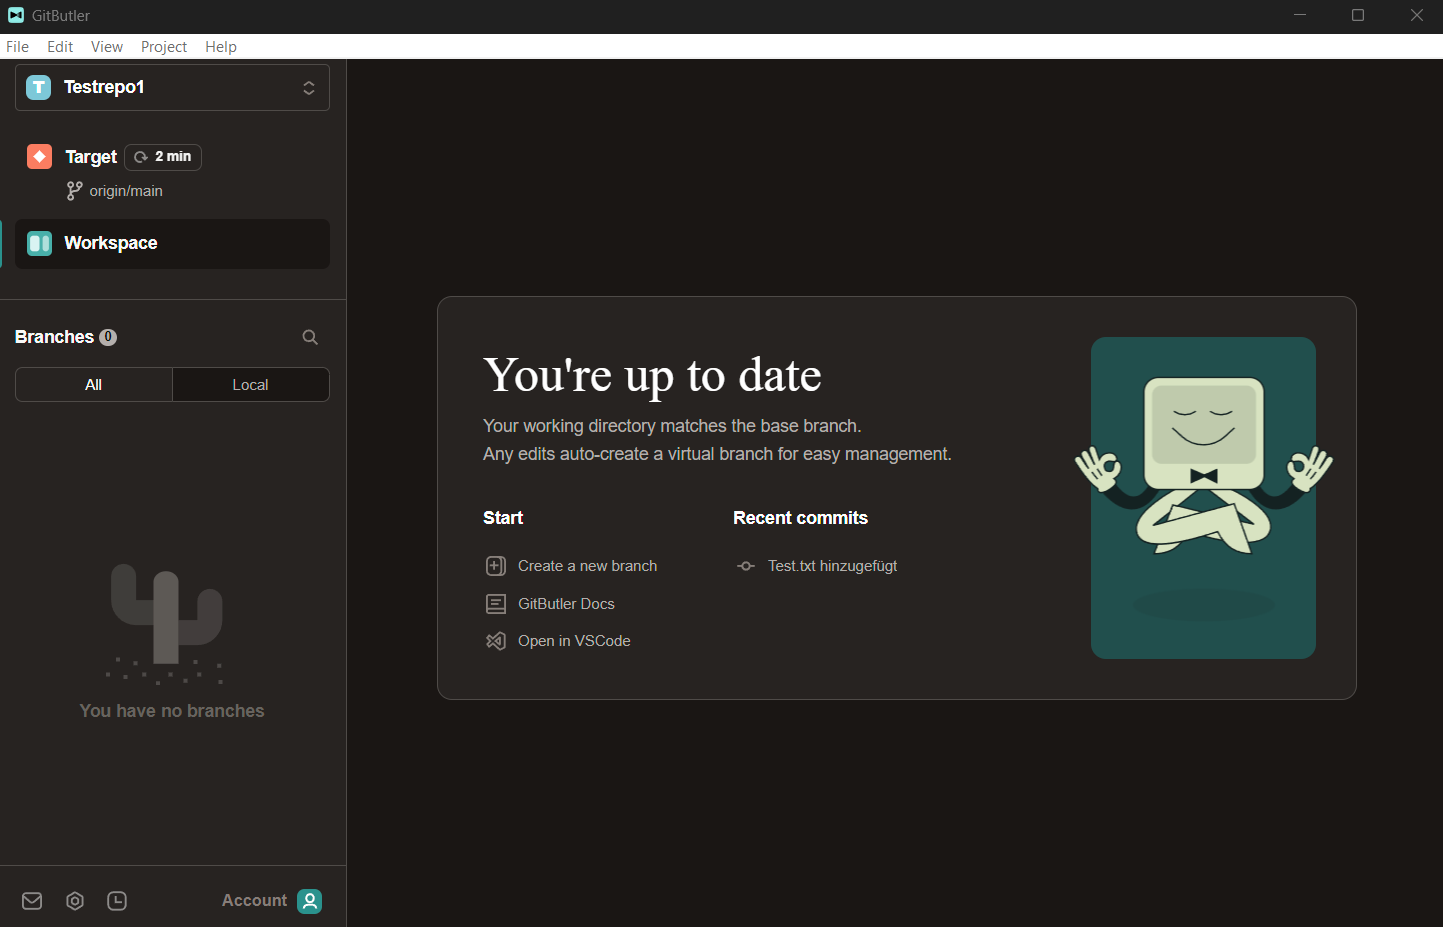Open the View menu
This screenshot has width=1443, height=927.
pos(107,47)
